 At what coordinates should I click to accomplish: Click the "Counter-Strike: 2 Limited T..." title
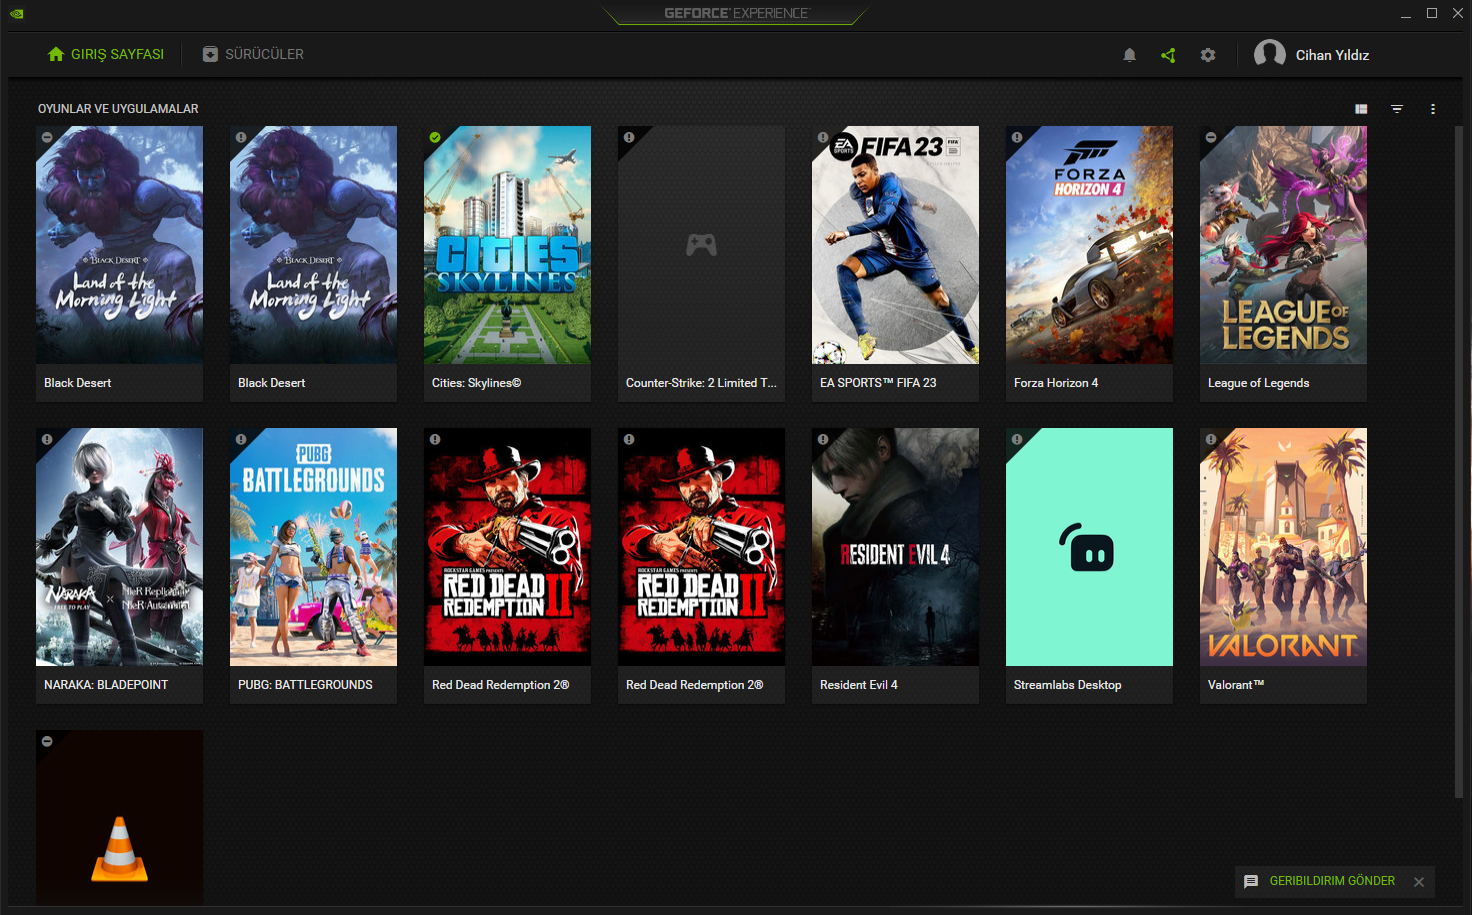pyautogui.click(x=701, y=383)
